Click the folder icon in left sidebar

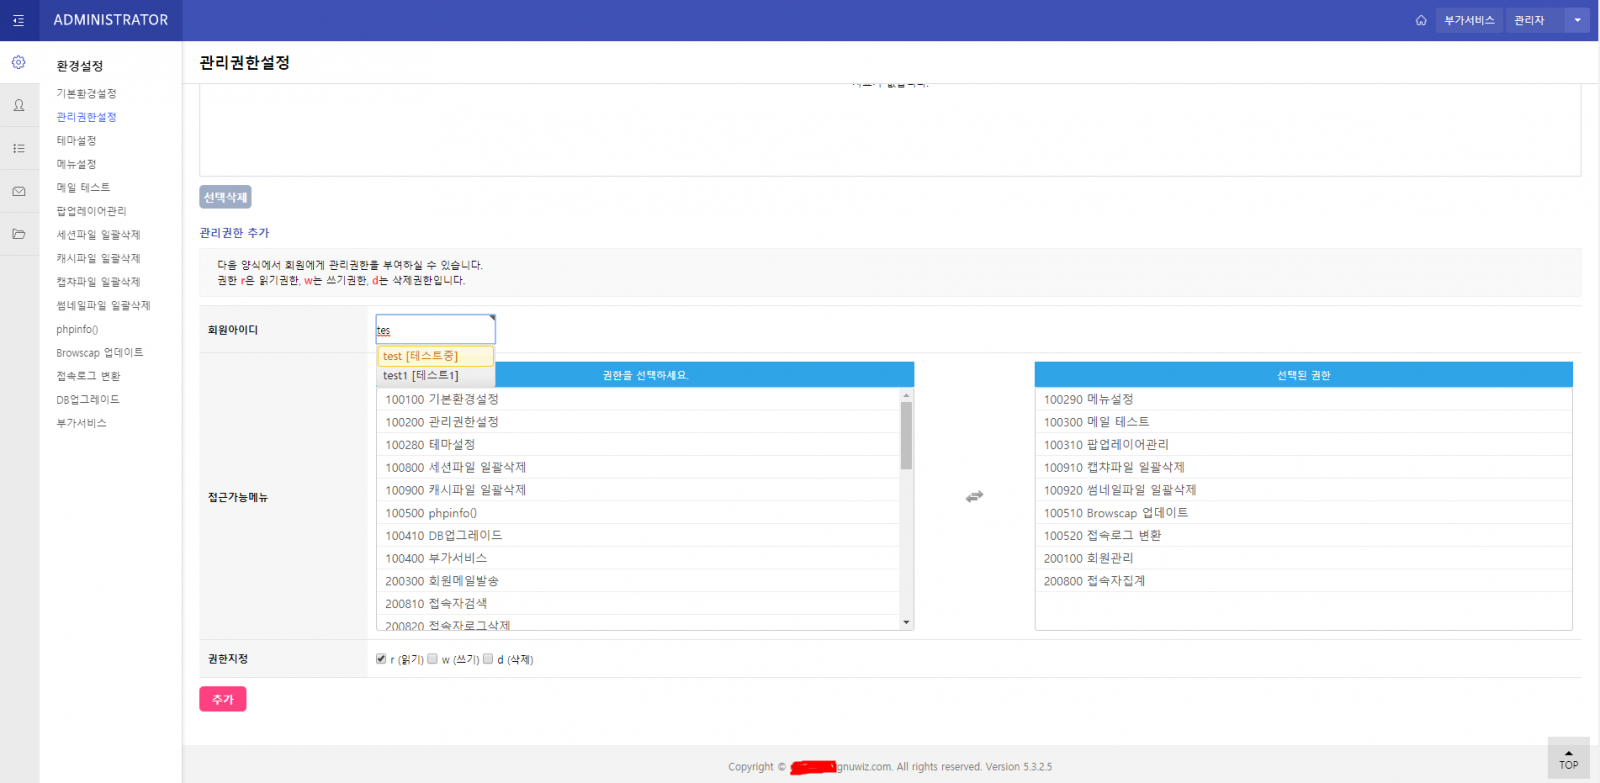pyautogui.click(x=18, y=234)
